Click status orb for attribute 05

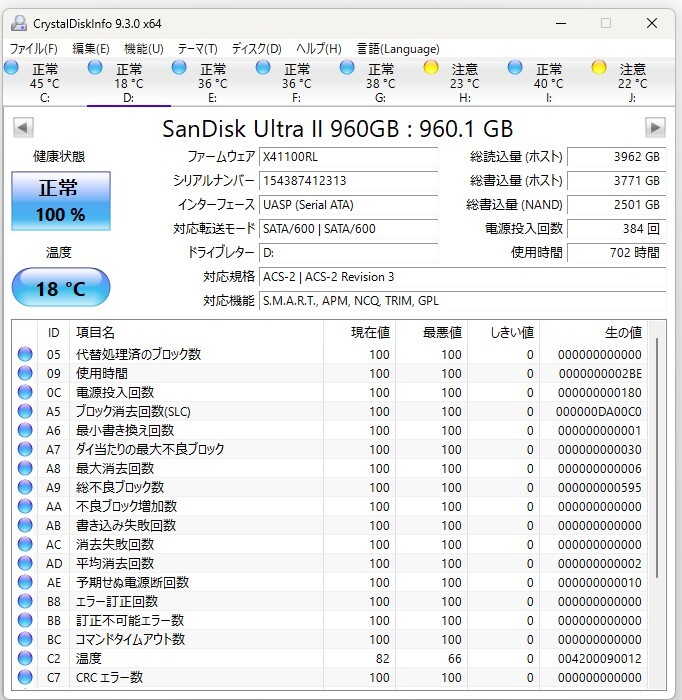25,354
